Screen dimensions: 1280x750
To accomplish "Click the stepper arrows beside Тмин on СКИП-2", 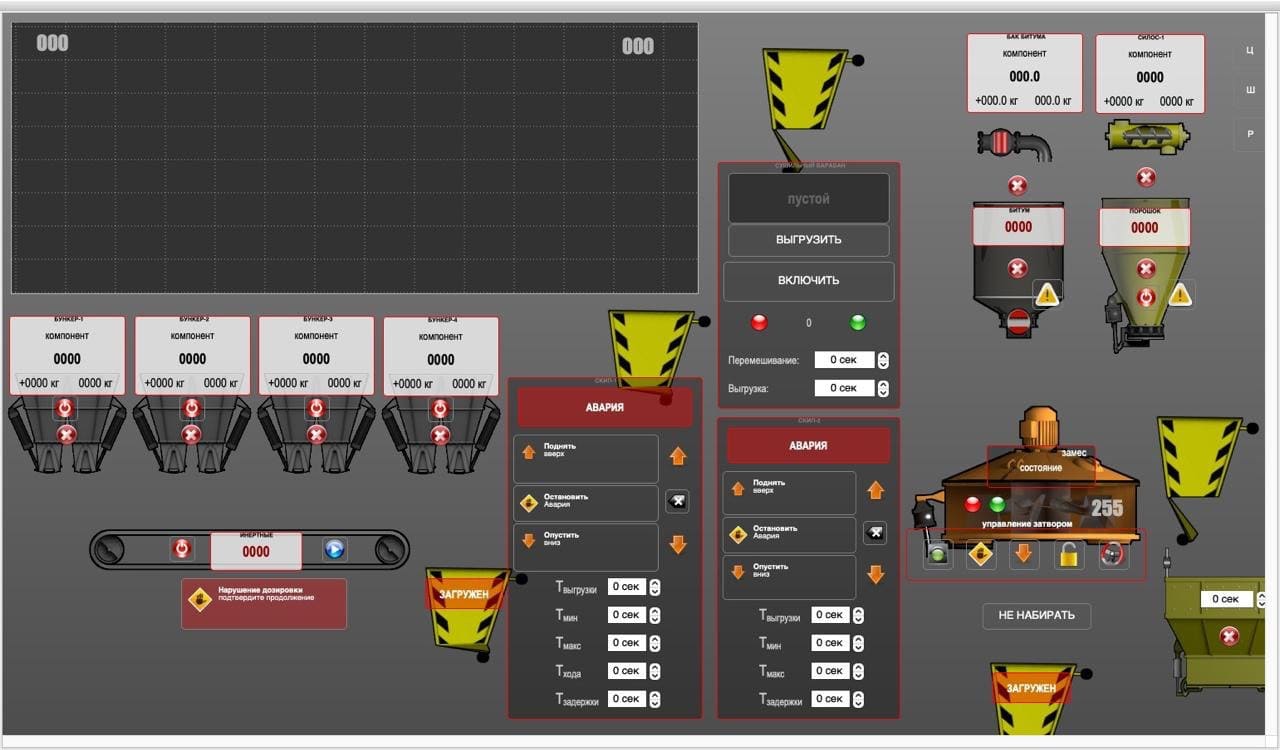I will (x=857, y=643).
